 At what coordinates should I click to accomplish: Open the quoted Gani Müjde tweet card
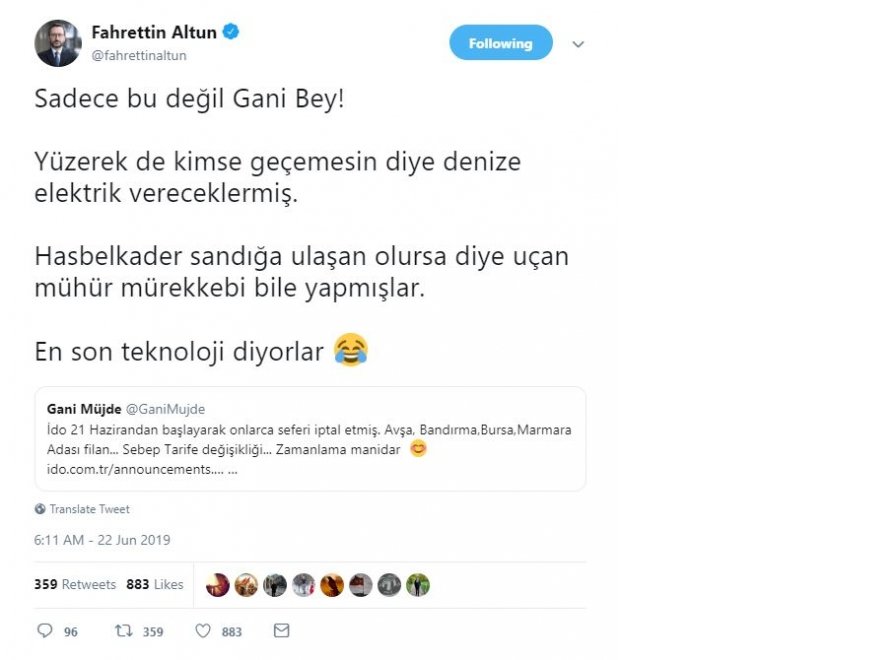310,439
